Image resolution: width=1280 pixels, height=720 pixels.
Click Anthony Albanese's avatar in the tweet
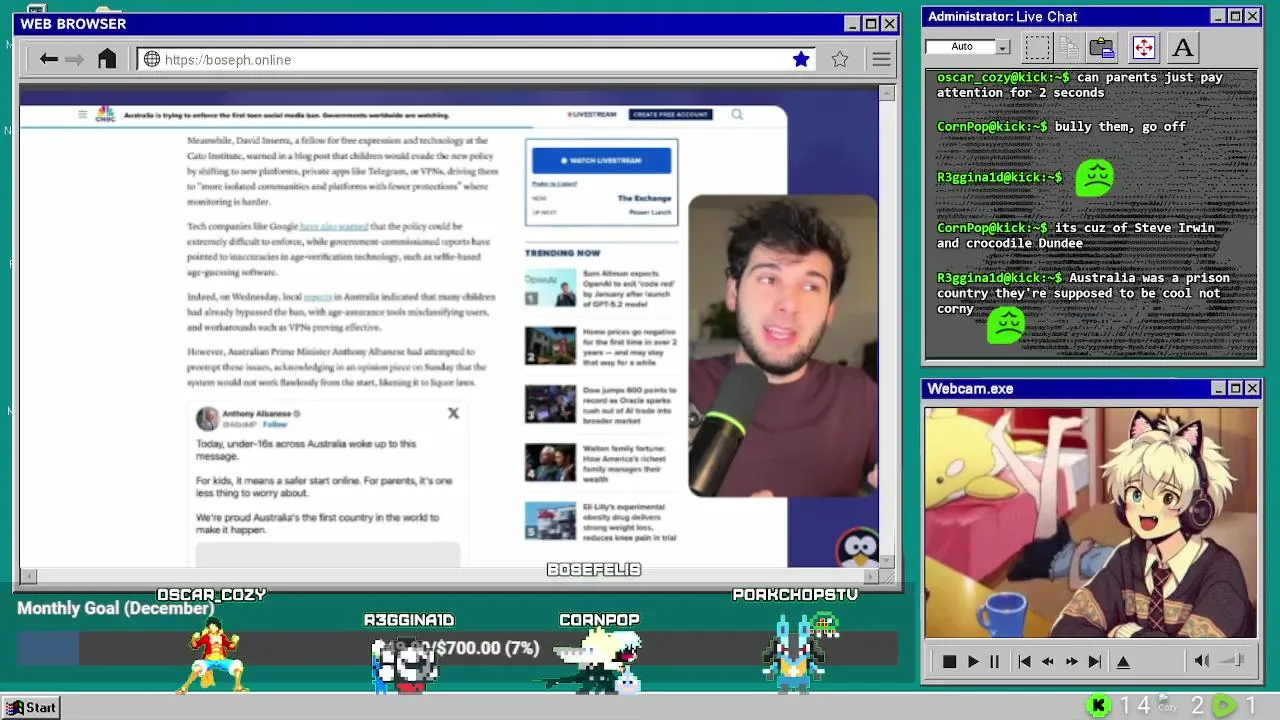(x=207, y=418)
